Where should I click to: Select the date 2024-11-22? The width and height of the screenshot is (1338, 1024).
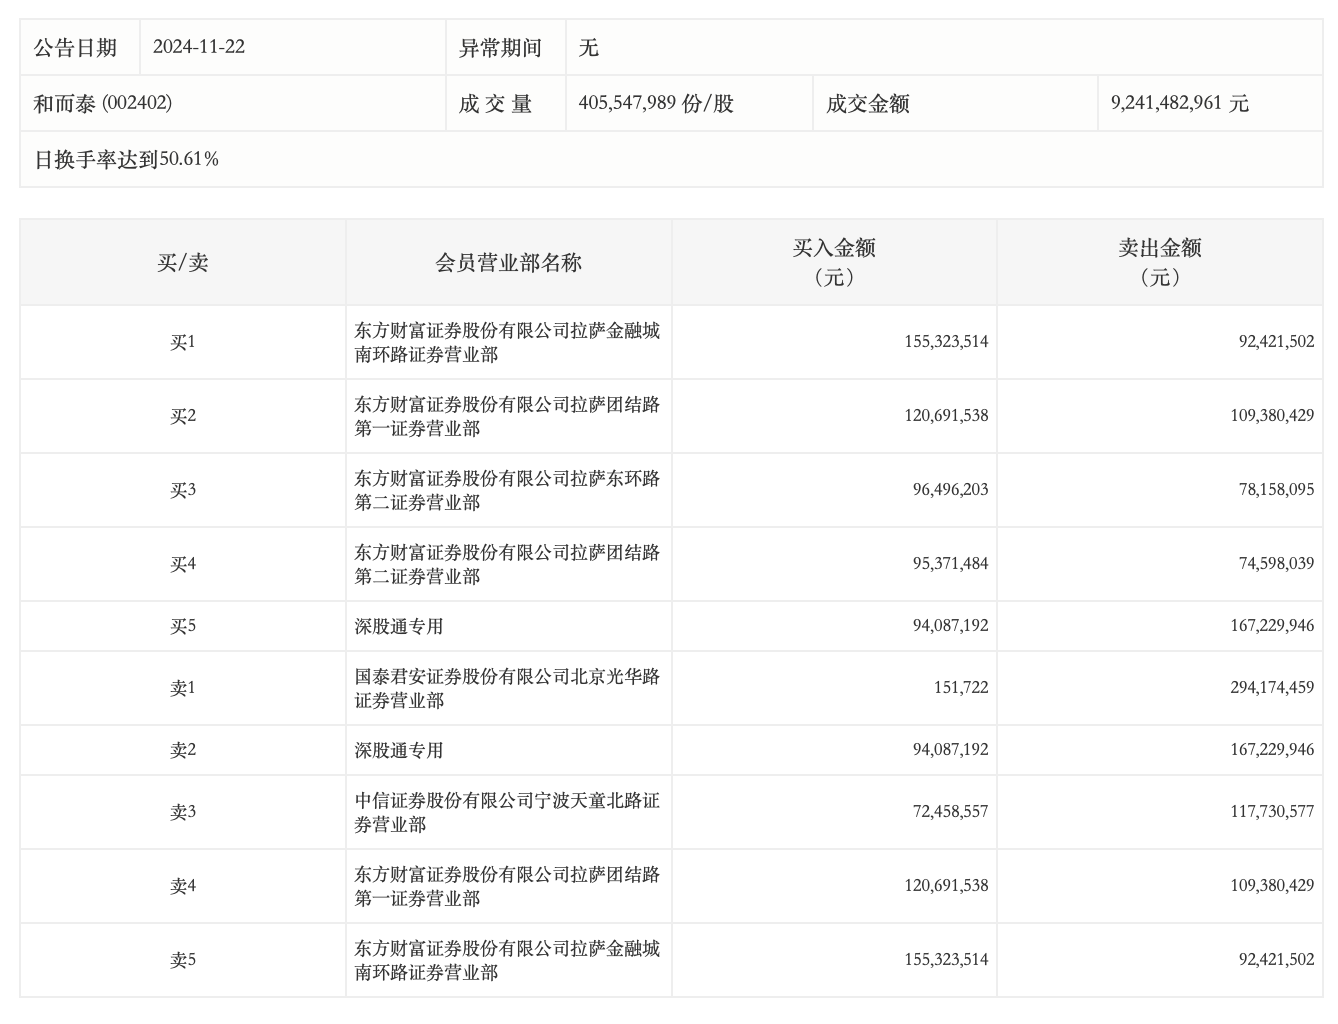199,47
